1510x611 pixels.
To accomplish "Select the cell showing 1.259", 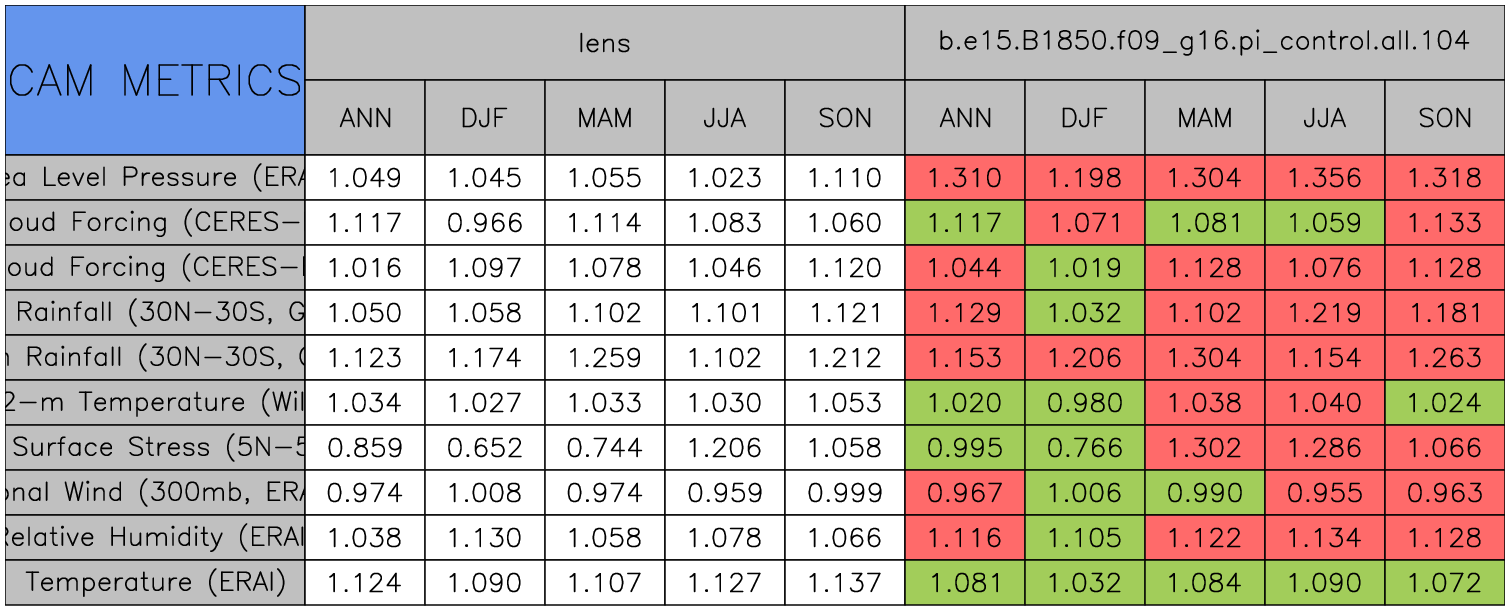I will (605, 357).
